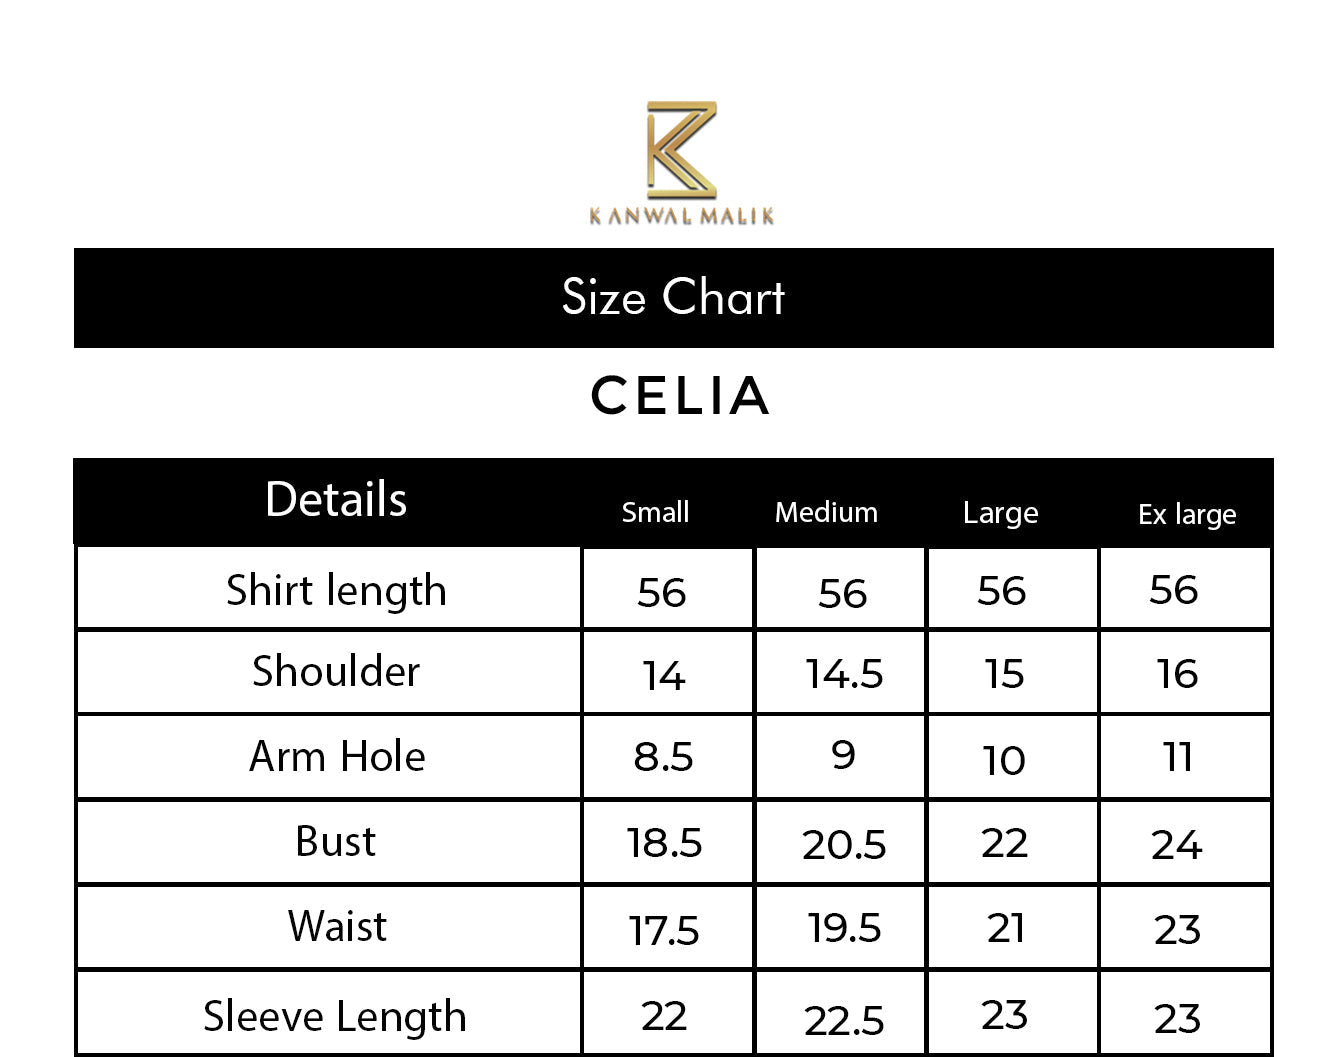The height and width of the screenshot is (1057, 1336).
Task: Click the Bust row label
Action: click(x=336, y=841)
